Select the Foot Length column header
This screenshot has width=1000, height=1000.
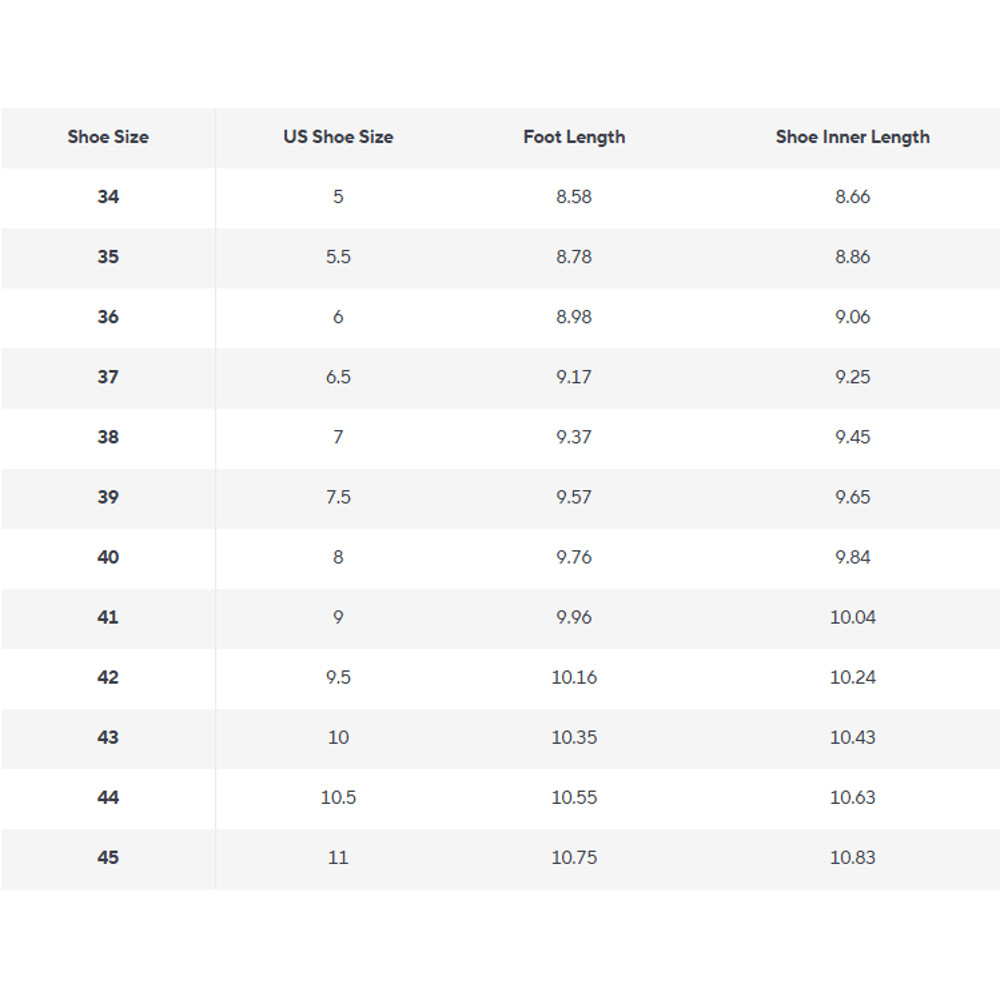pyautogui.click(x=574, y=137)
